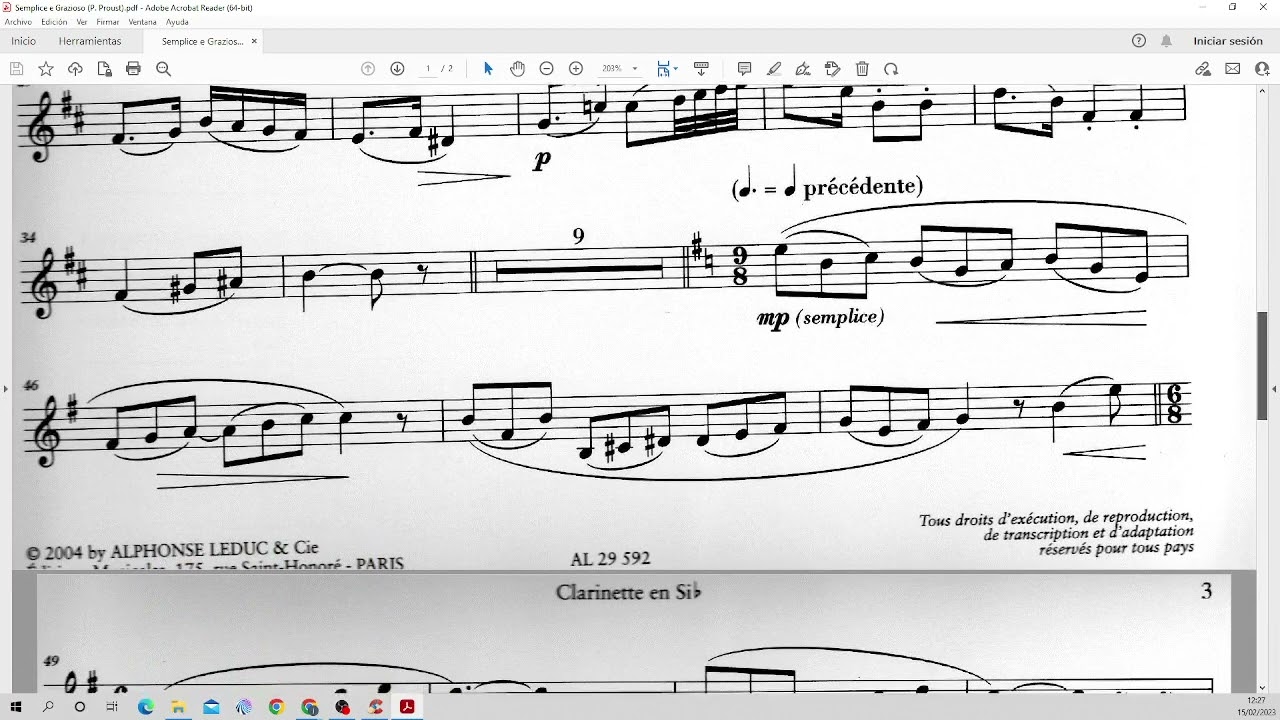Image resolution: width=1280 pixels, height=720 pixels.
Task: Open the notifications bell
Action: coord(1166,41)
